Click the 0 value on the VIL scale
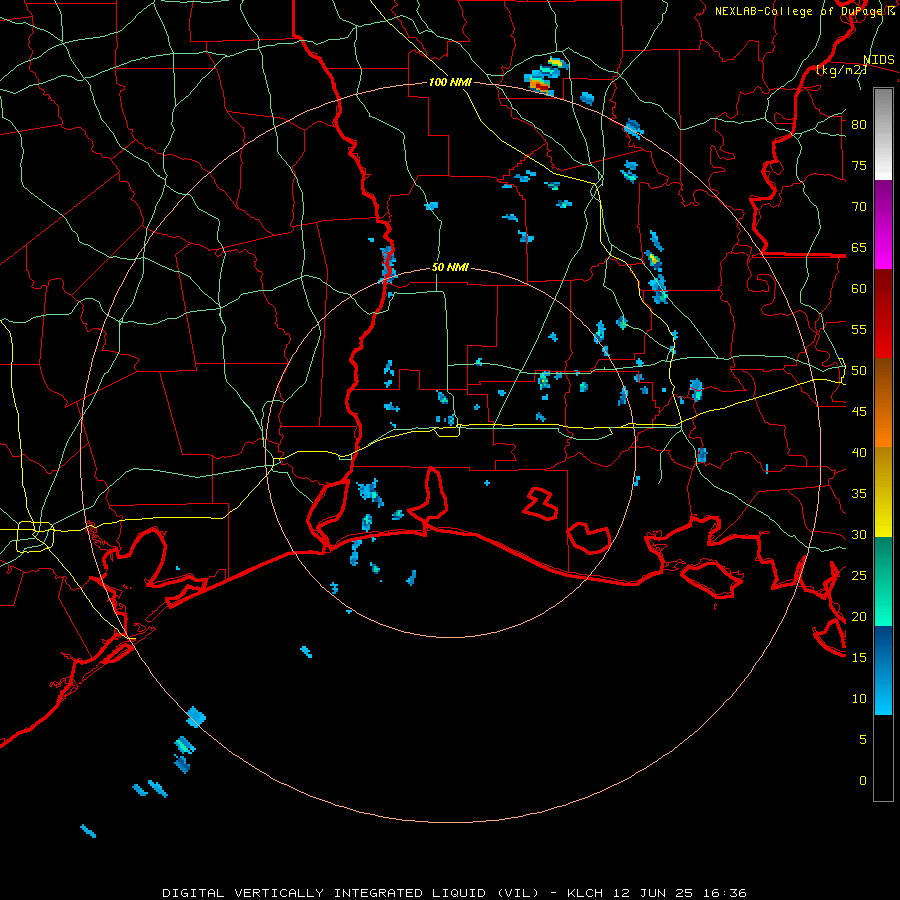The image size is (900, 900). [x=863, y=781]
